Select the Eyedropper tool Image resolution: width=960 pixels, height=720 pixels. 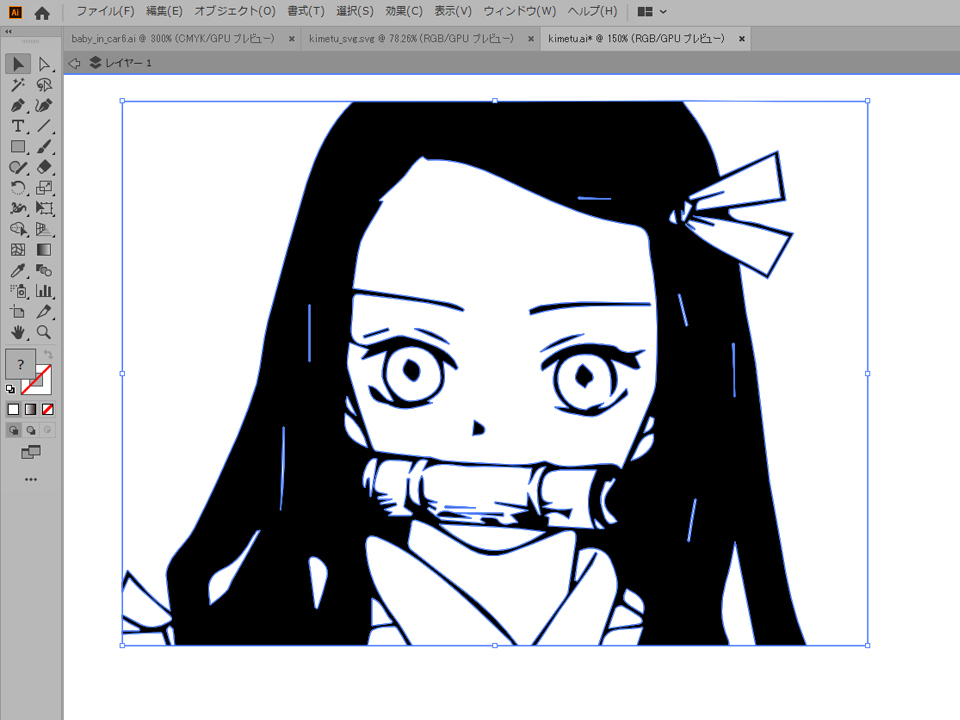click(x=18, y=271)
